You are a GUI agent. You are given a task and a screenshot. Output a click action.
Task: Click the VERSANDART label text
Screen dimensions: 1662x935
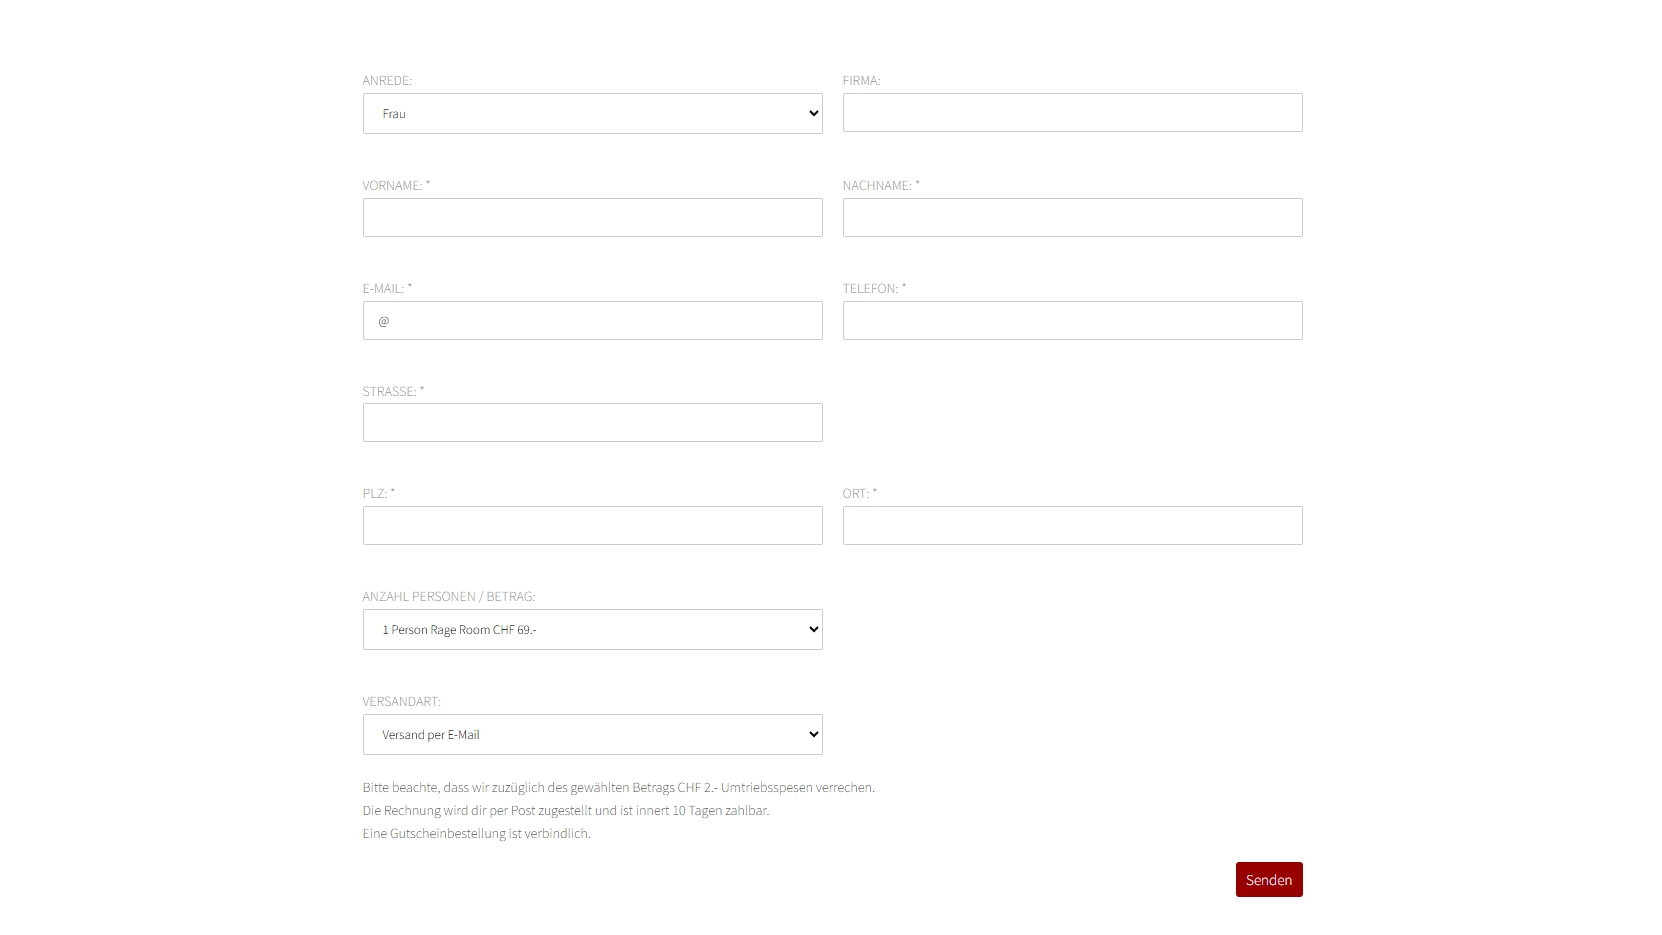[x=401, y=701]
